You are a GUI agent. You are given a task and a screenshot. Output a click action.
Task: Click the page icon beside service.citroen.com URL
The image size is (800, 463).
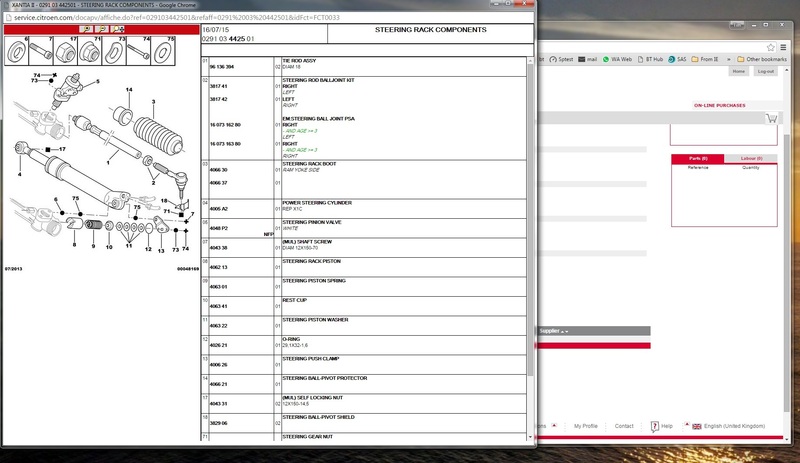pos(8,17)
